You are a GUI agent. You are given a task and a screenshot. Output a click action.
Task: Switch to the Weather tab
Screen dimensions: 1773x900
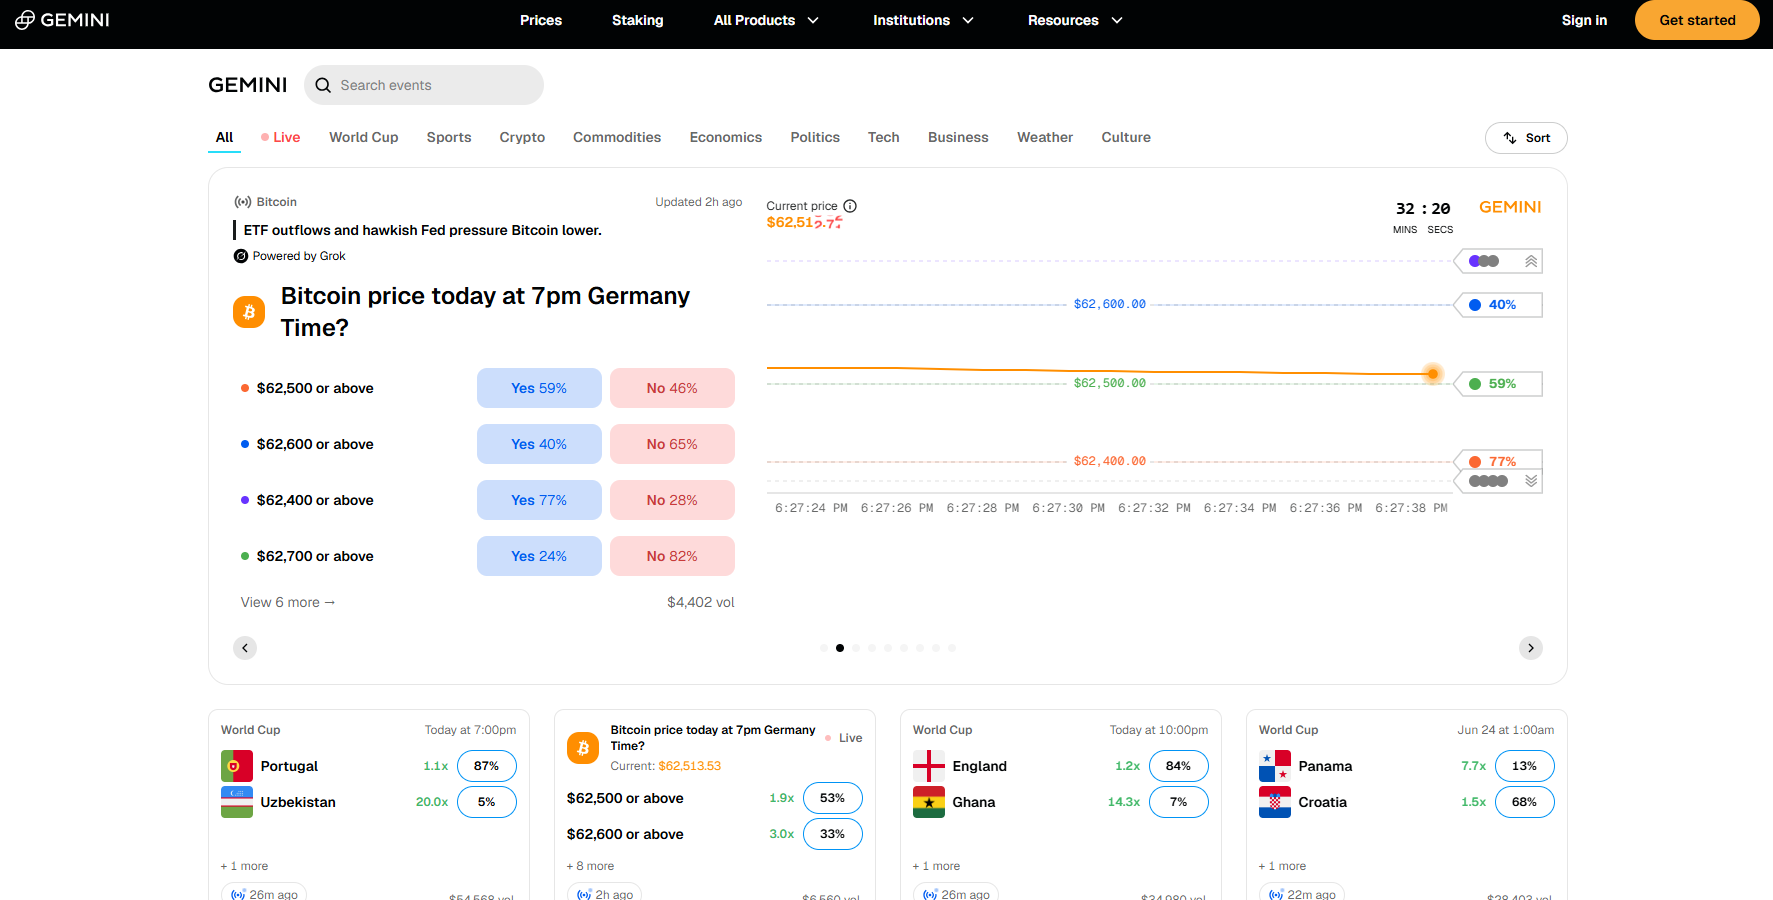point(1045,137)
